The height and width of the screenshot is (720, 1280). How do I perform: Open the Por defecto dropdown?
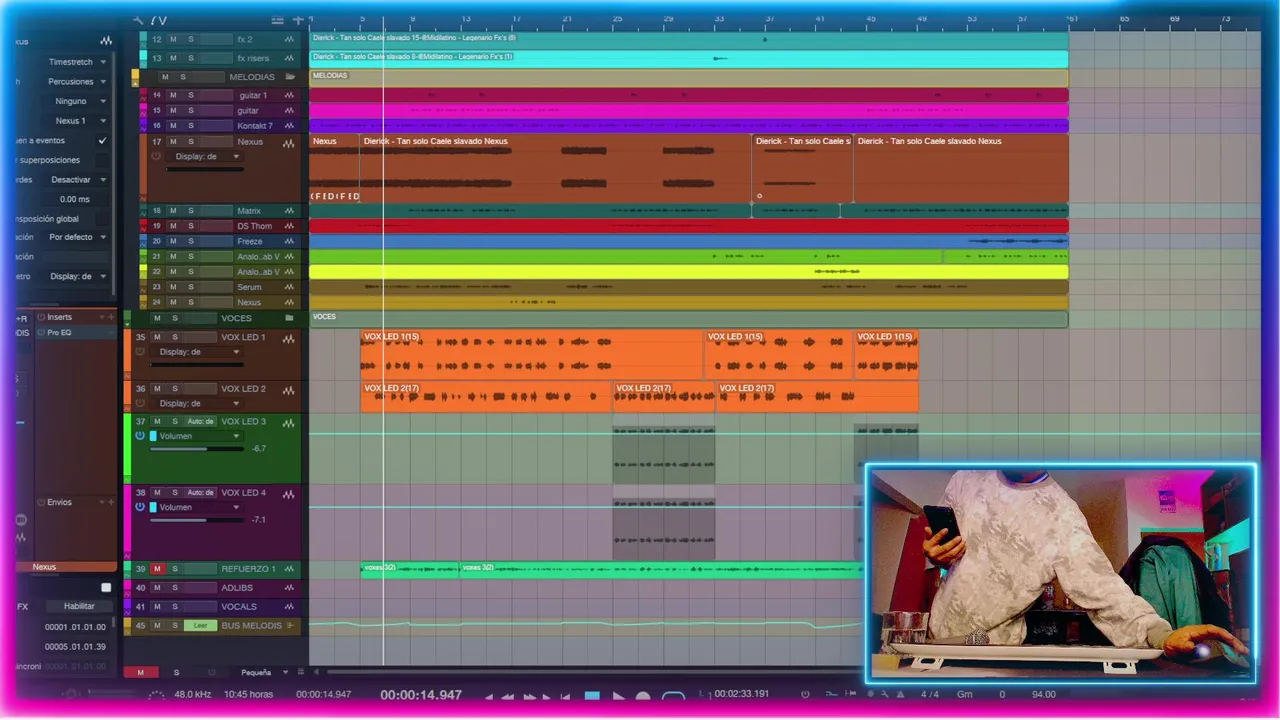tap(75, 237)
